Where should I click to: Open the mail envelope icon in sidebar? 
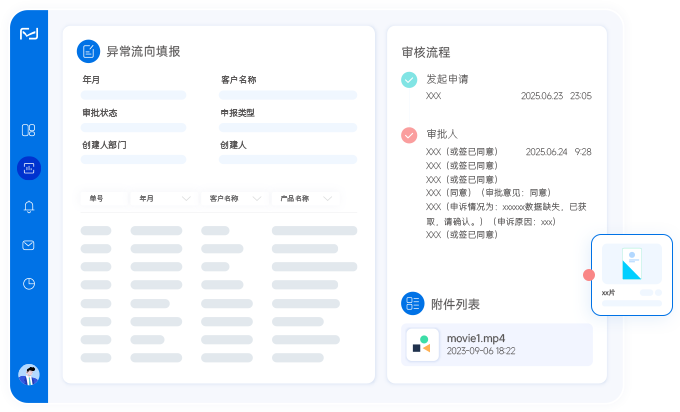[29, 245]
